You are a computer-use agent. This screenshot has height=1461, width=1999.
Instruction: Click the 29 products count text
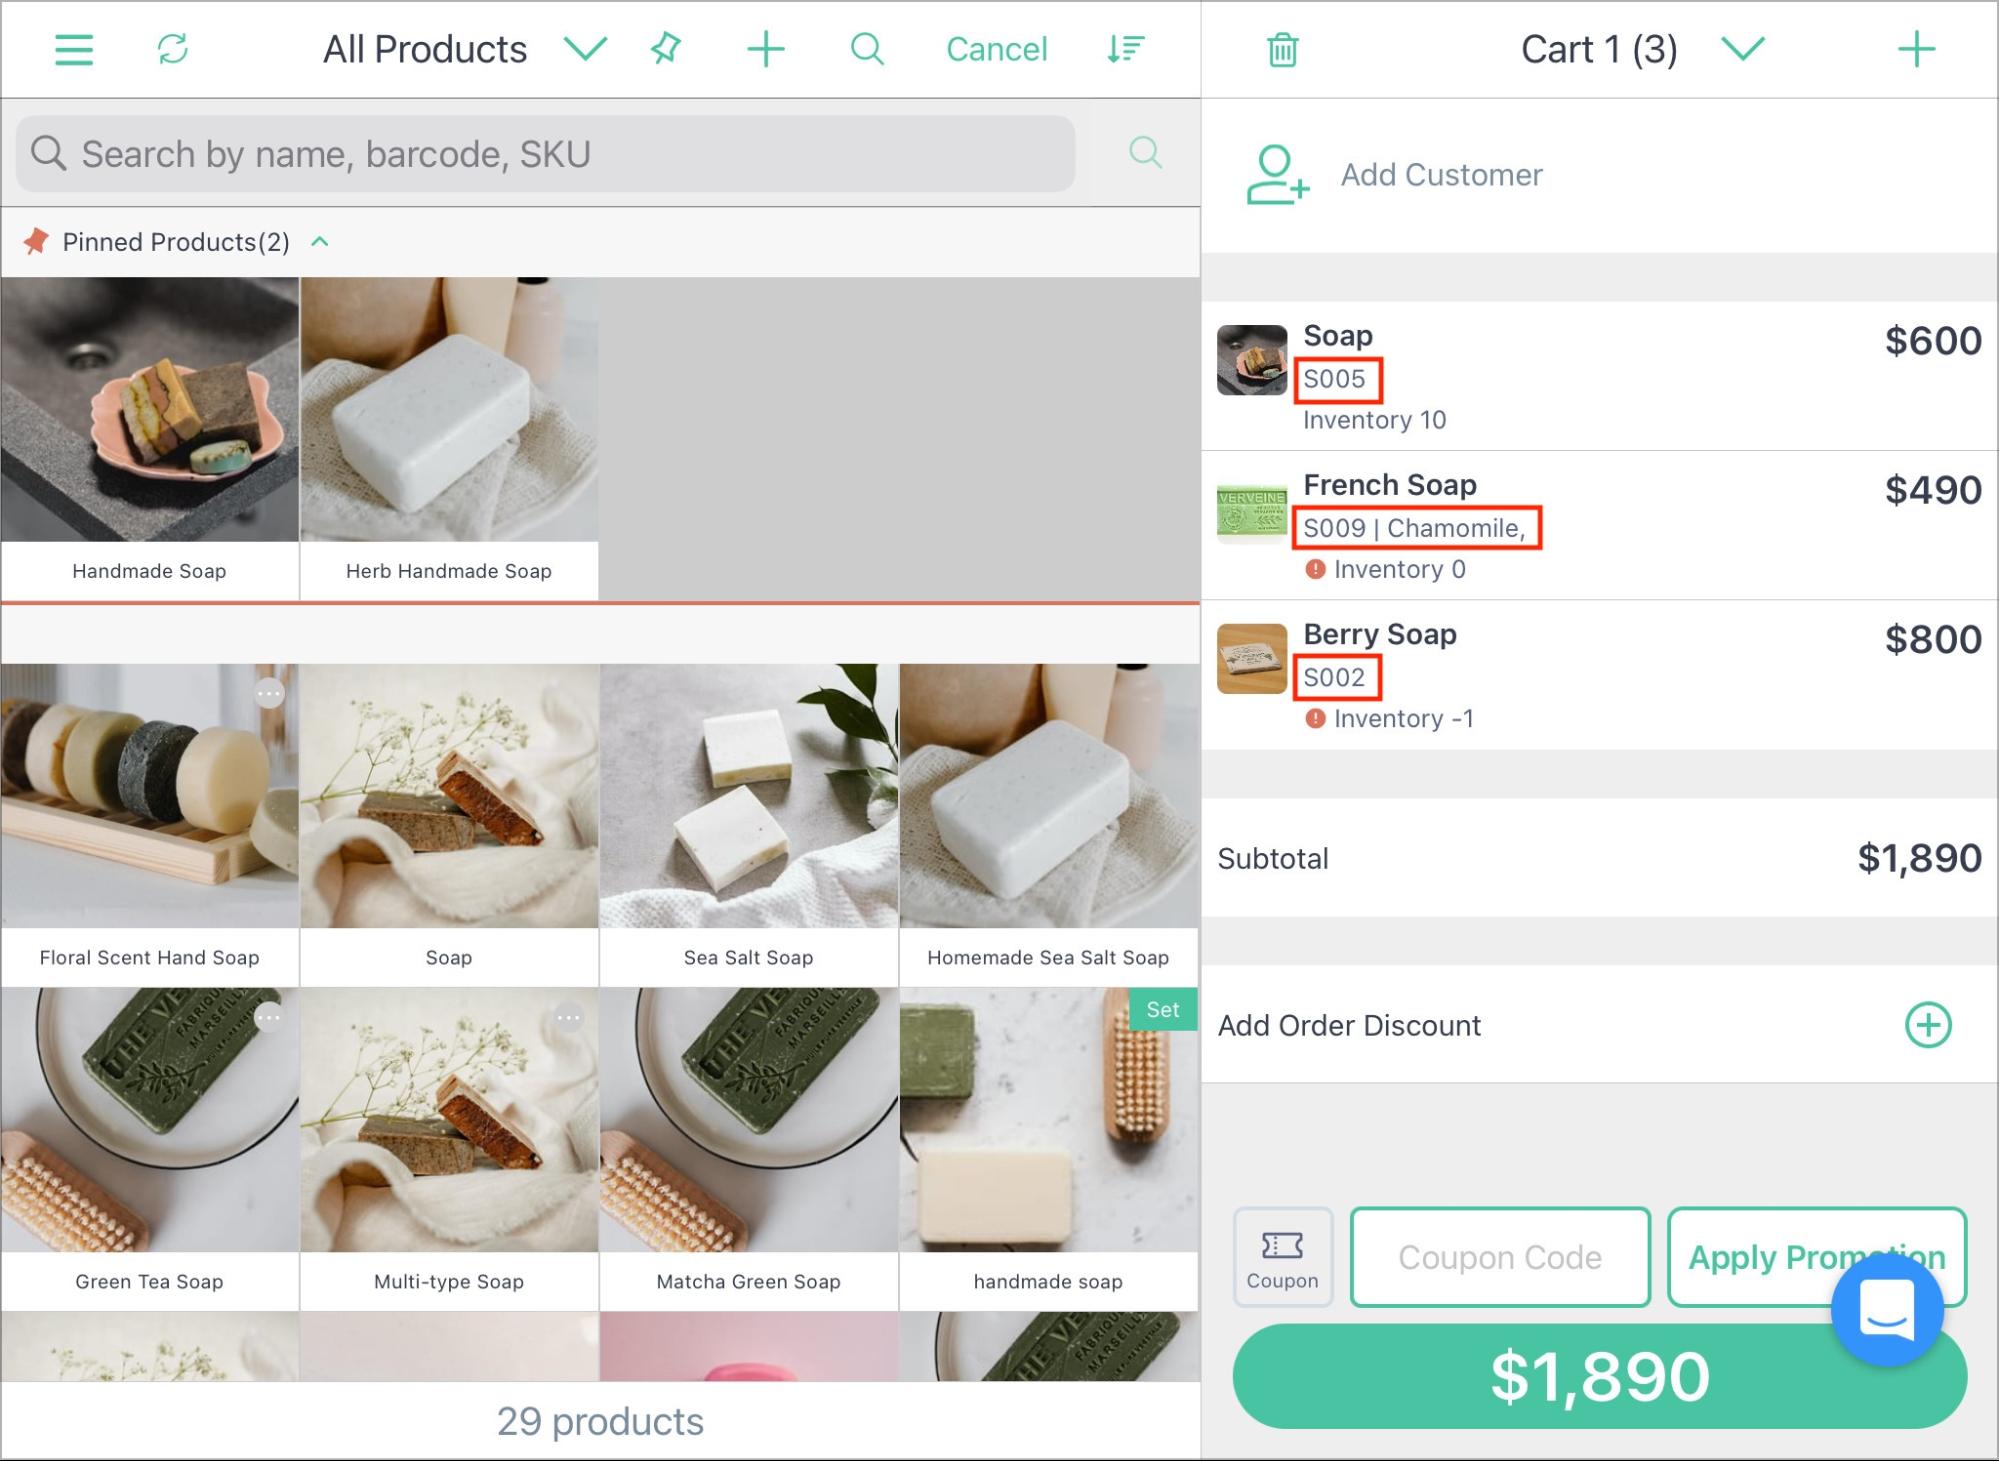pos(600,1421)
